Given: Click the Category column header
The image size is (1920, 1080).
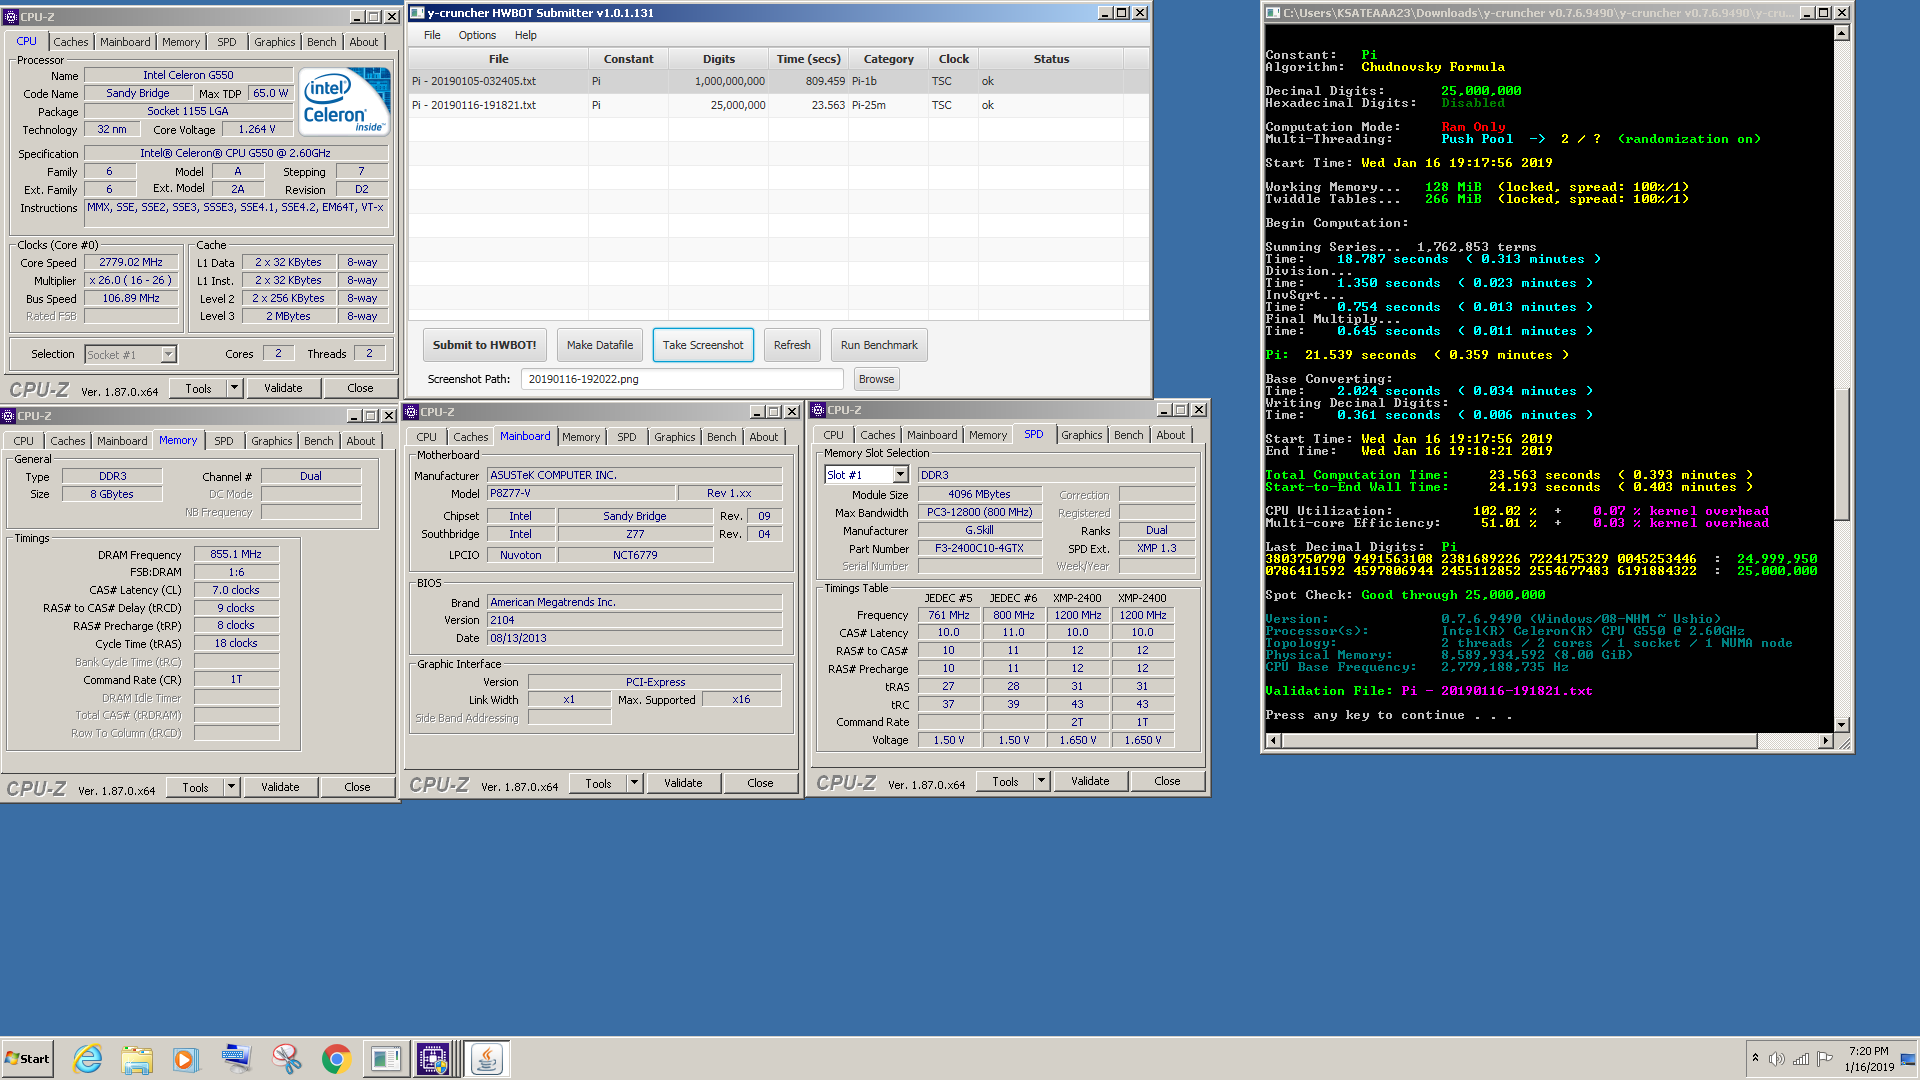Looking at the screenshot, I should pos(889,59).
